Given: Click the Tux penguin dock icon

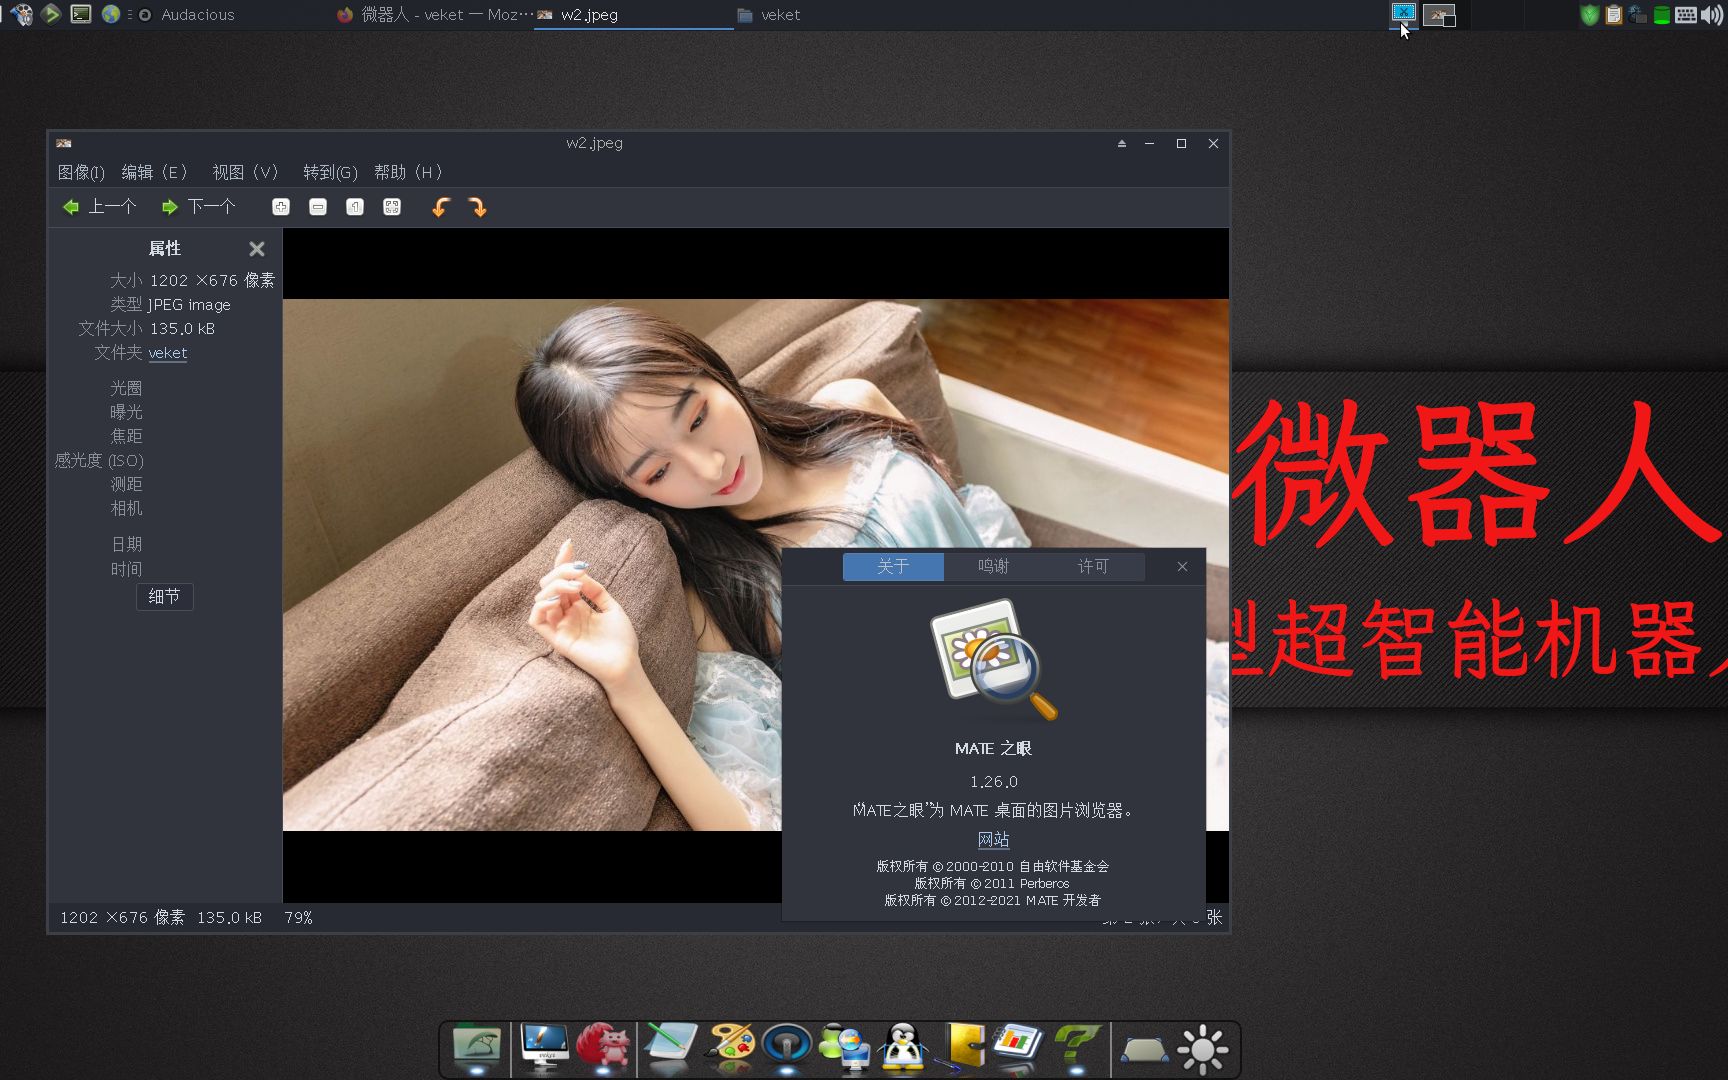Looking at the screenshot, I should click(x=903, y=1048).
